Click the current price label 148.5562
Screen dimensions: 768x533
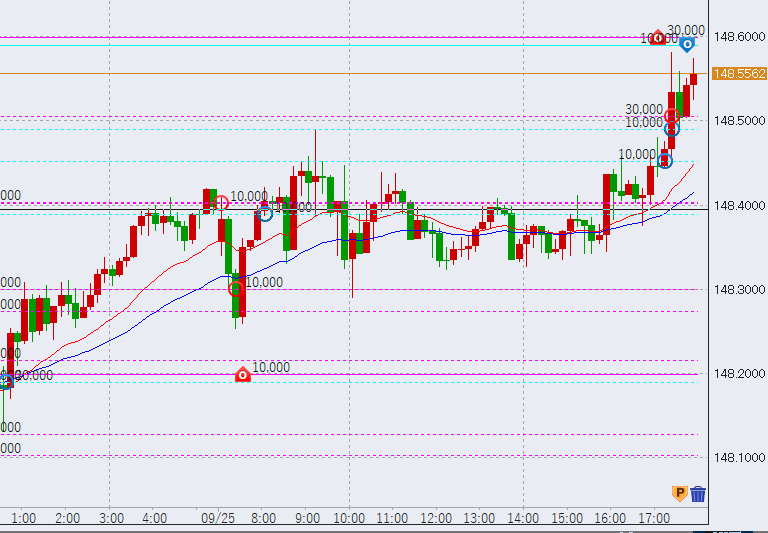(738, 73)
